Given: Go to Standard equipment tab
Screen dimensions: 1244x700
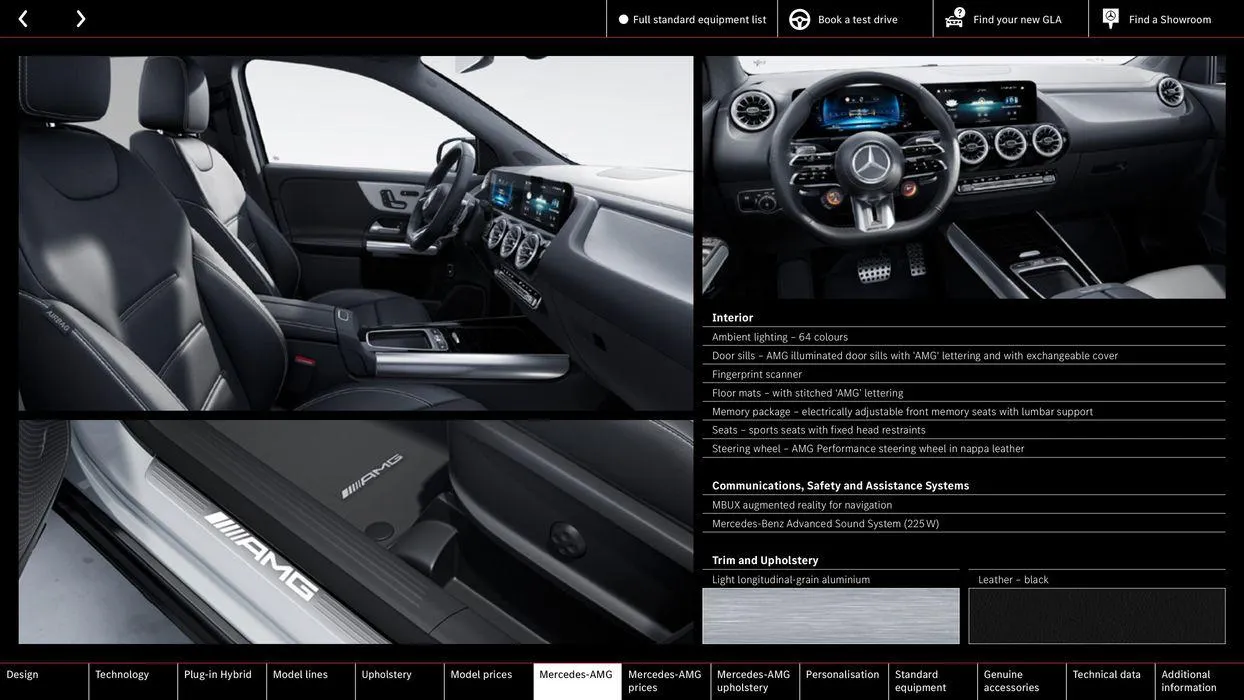Looking at the screenshot, I should click(x=933, y=682).
